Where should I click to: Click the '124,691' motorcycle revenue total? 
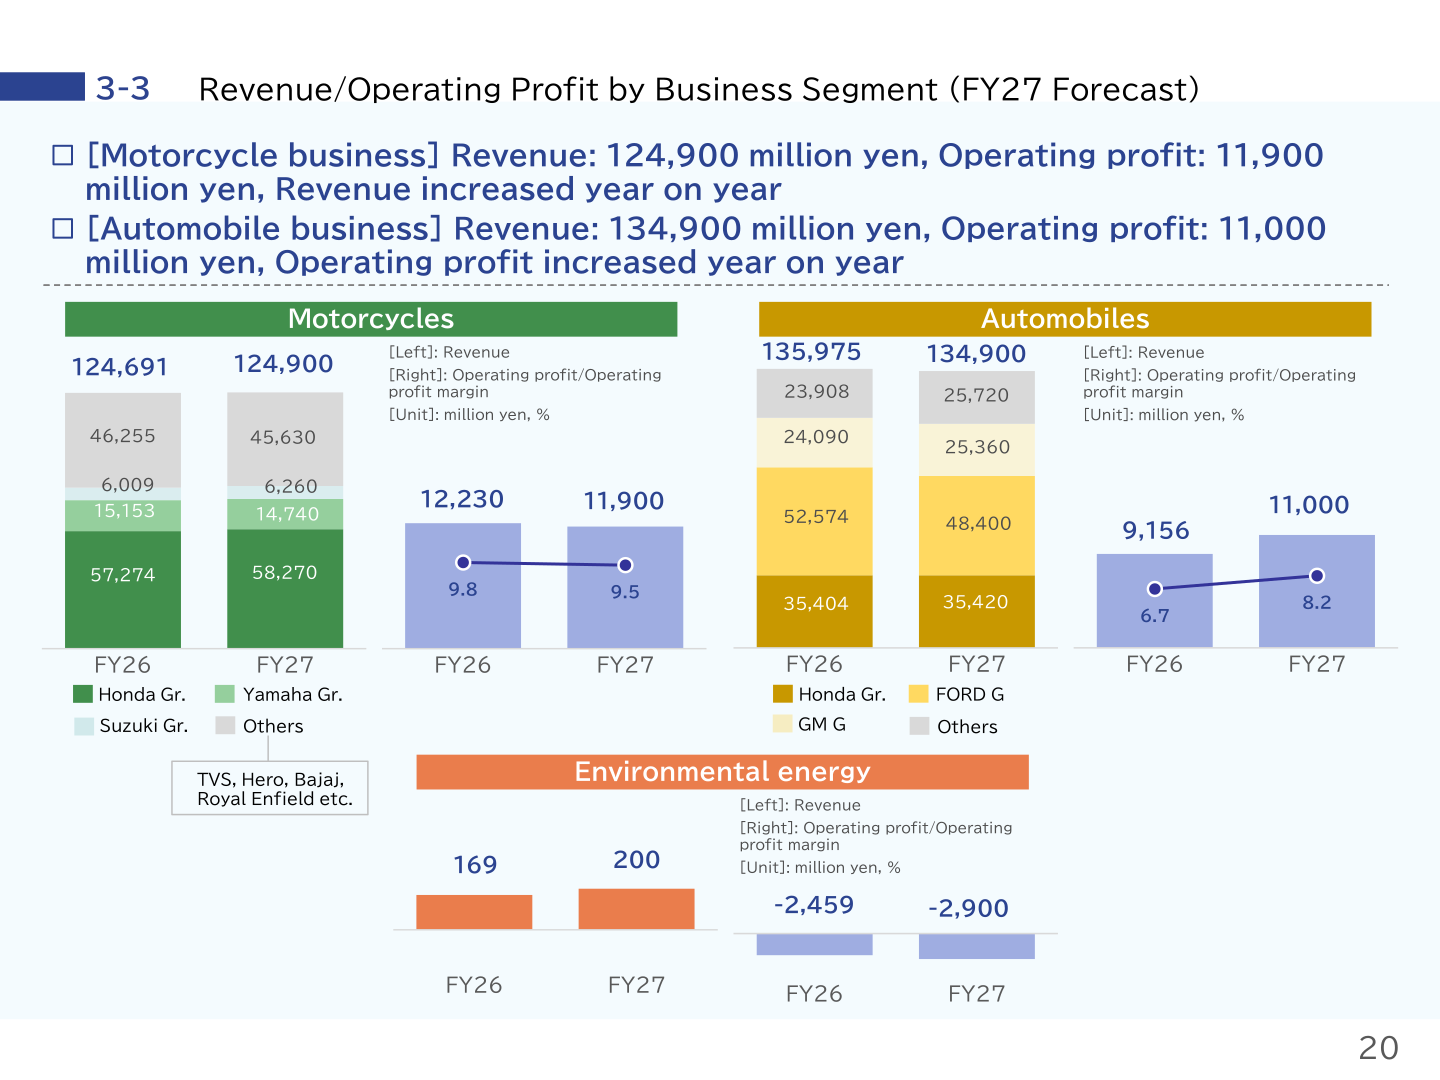[120, 367]
